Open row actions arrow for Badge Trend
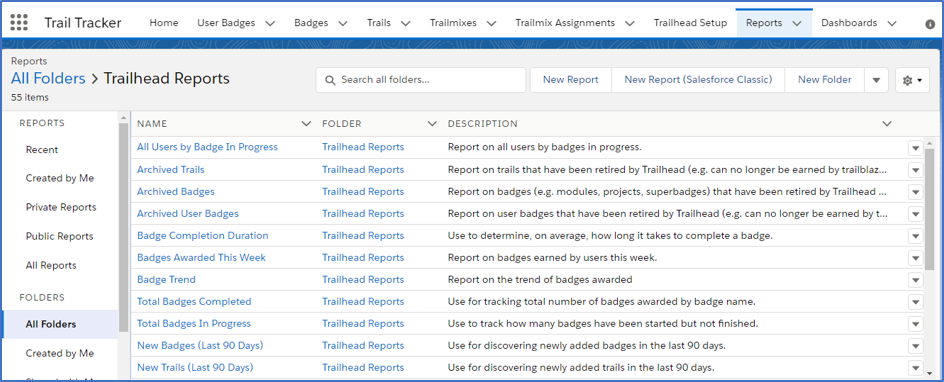 (916, 280)
